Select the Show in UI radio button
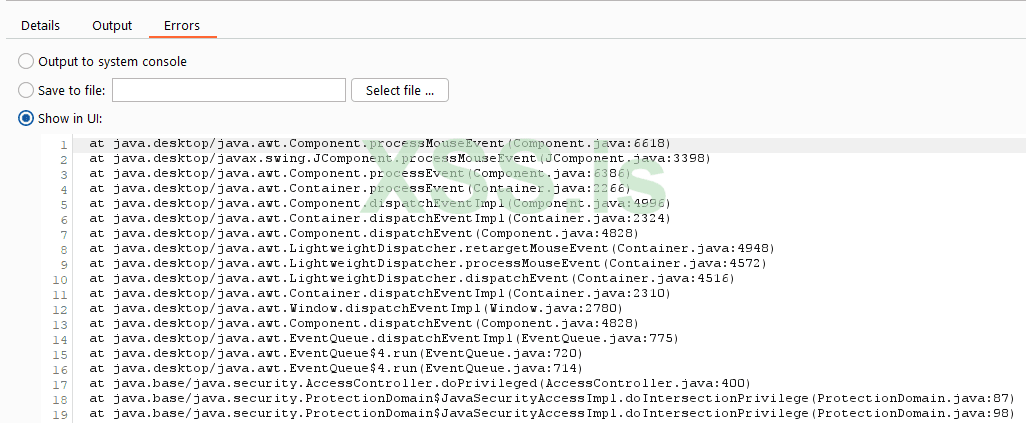 click(26, 119)
